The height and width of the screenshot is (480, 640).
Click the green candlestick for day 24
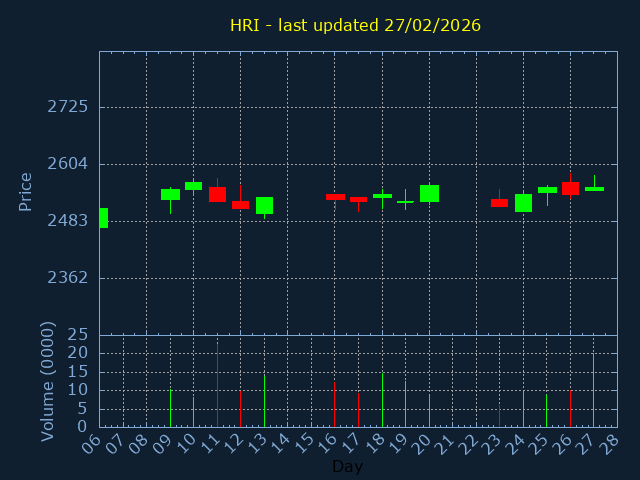523,203
